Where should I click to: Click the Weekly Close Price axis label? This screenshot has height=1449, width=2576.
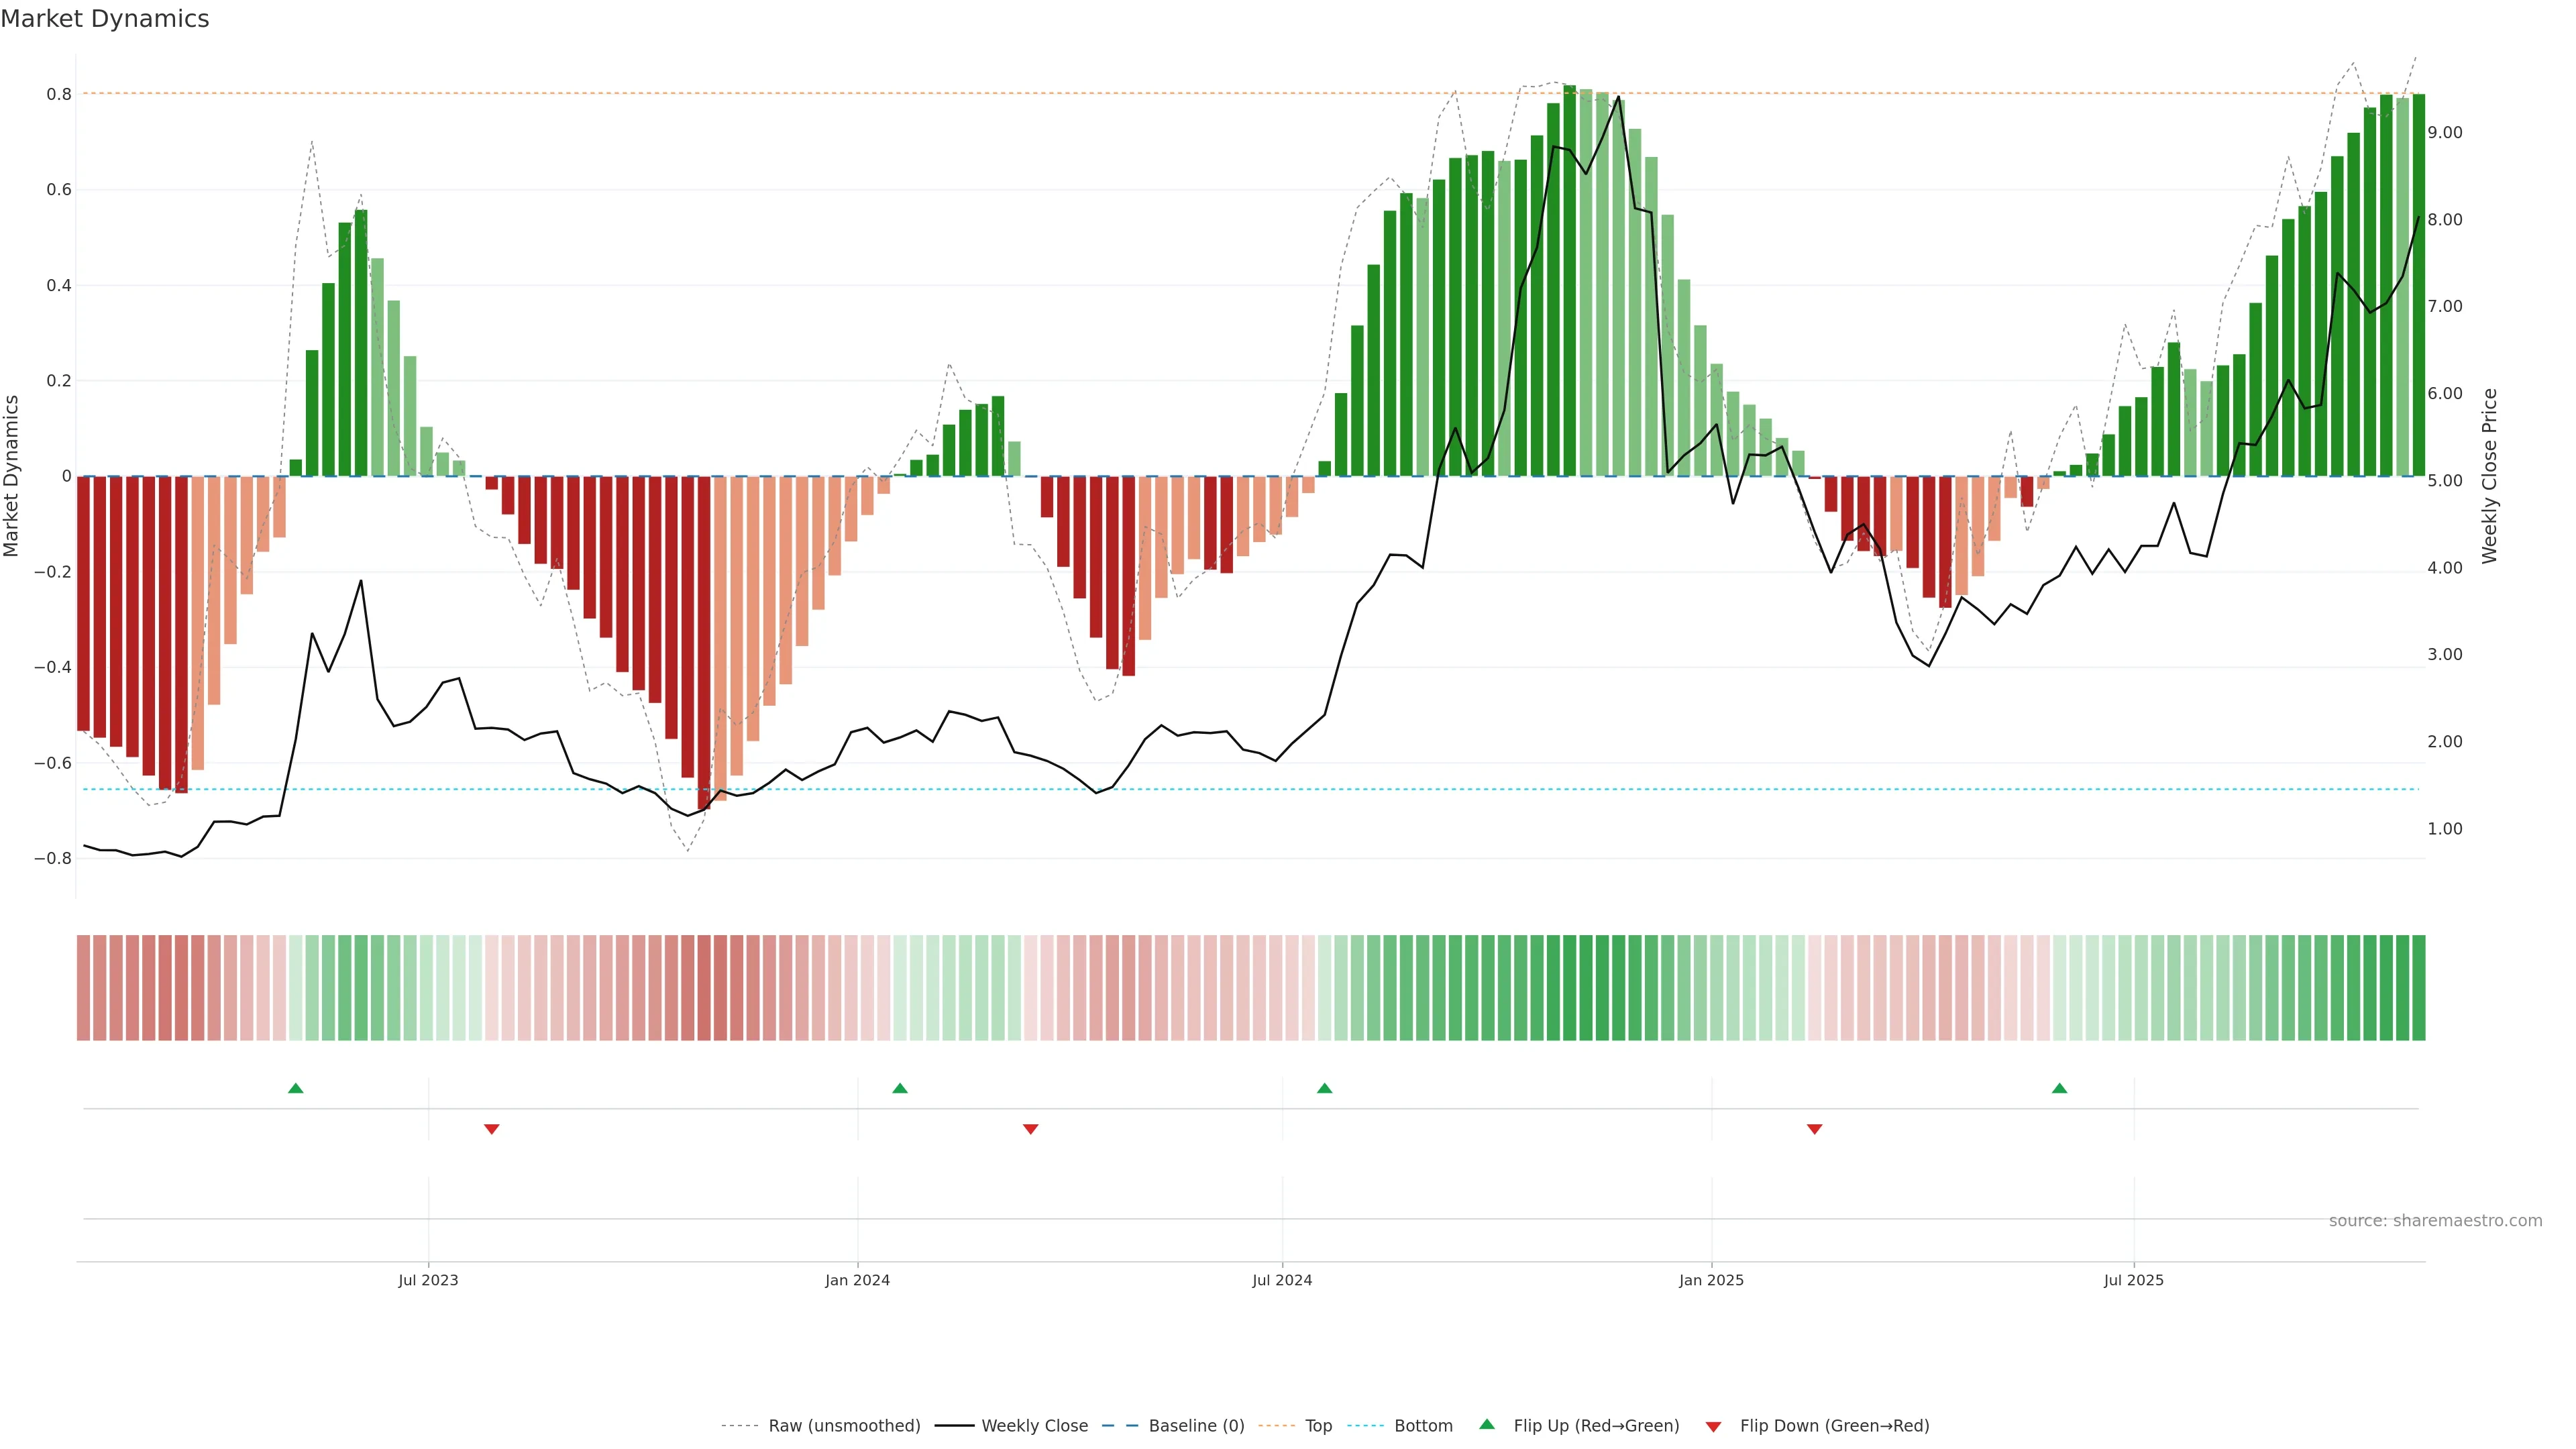2489,476
